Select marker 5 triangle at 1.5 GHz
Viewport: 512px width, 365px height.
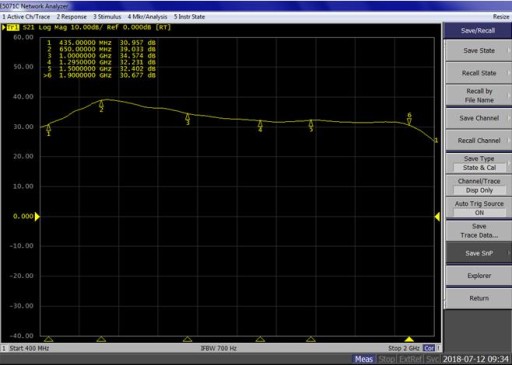tap(311, 123)
